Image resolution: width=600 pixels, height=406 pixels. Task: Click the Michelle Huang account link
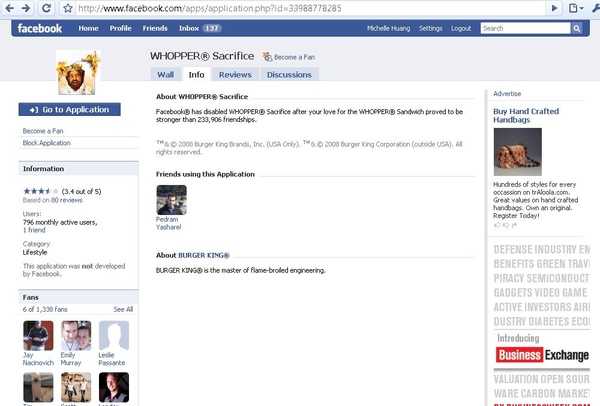click(x=388, y=28)
